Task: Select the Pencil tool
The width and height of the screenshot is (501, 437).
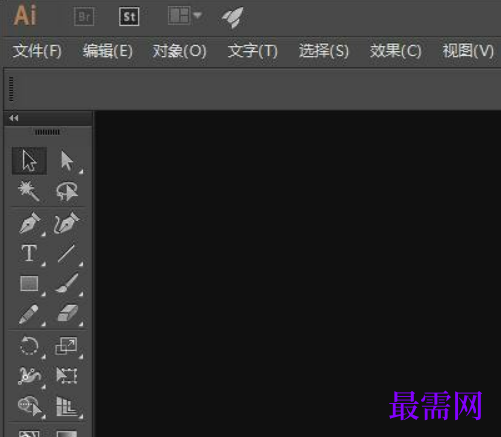Action: tap(29, 314)
